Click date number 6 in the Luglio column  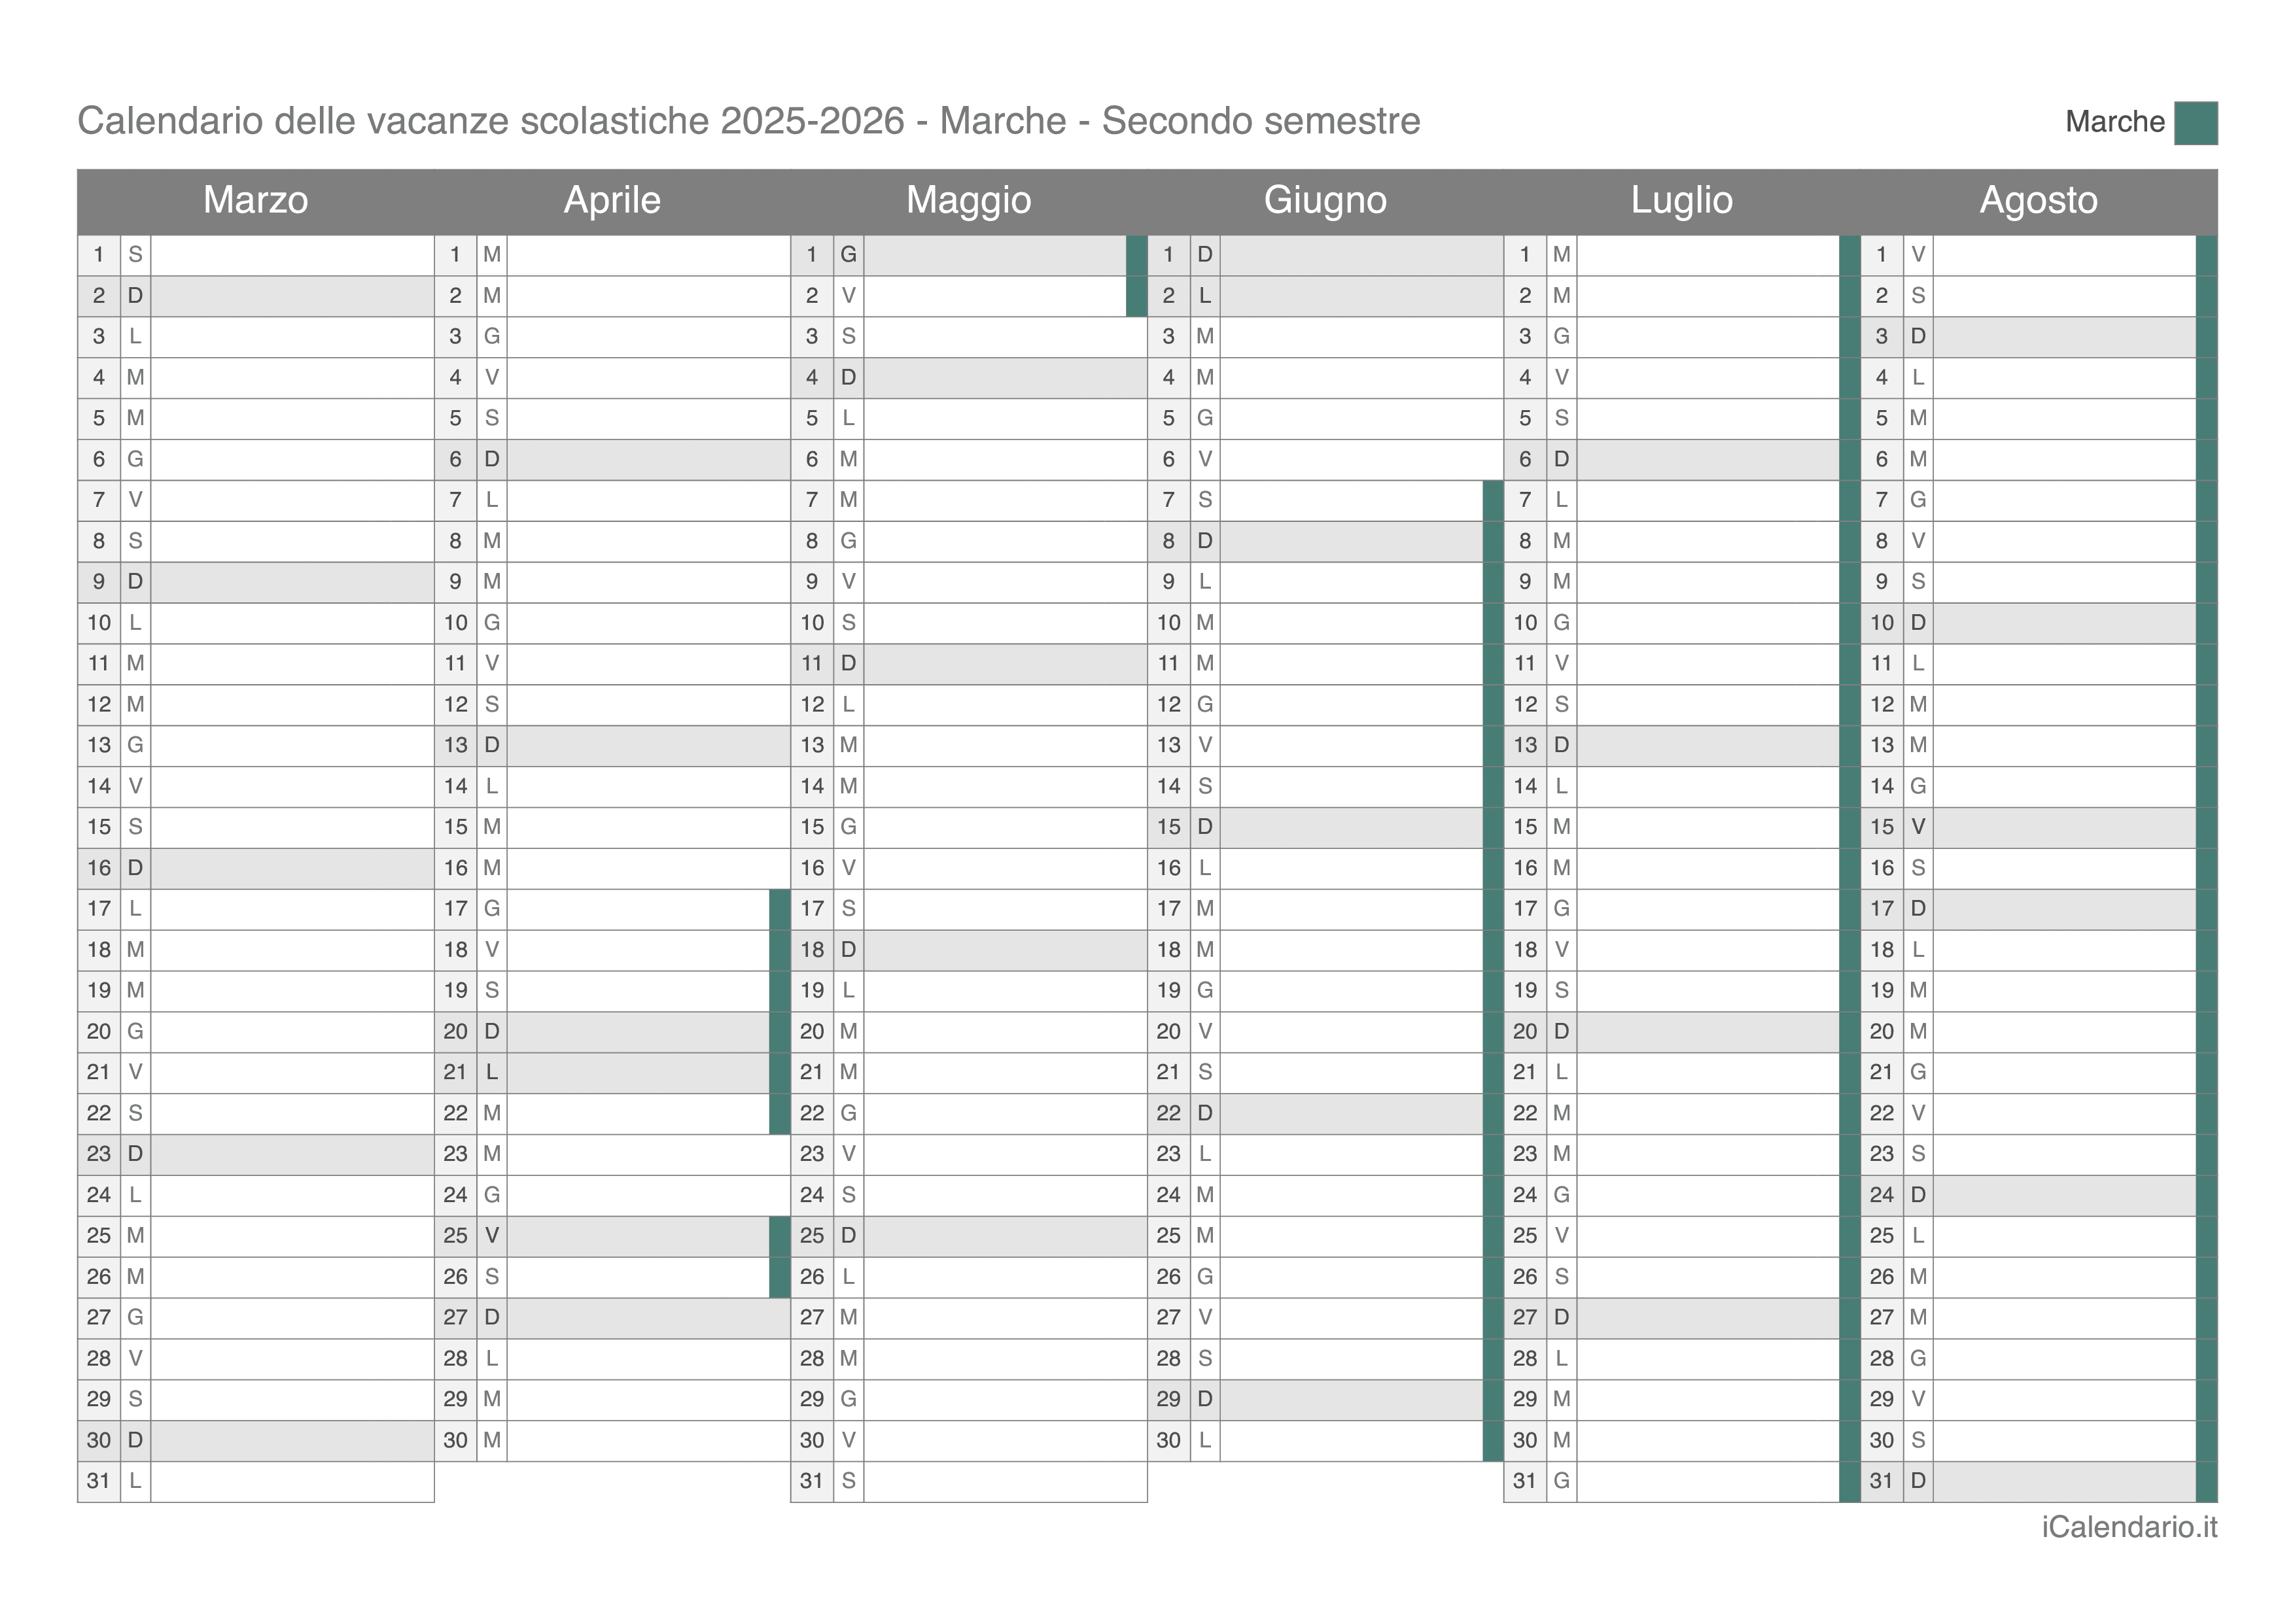point(1525,459)
